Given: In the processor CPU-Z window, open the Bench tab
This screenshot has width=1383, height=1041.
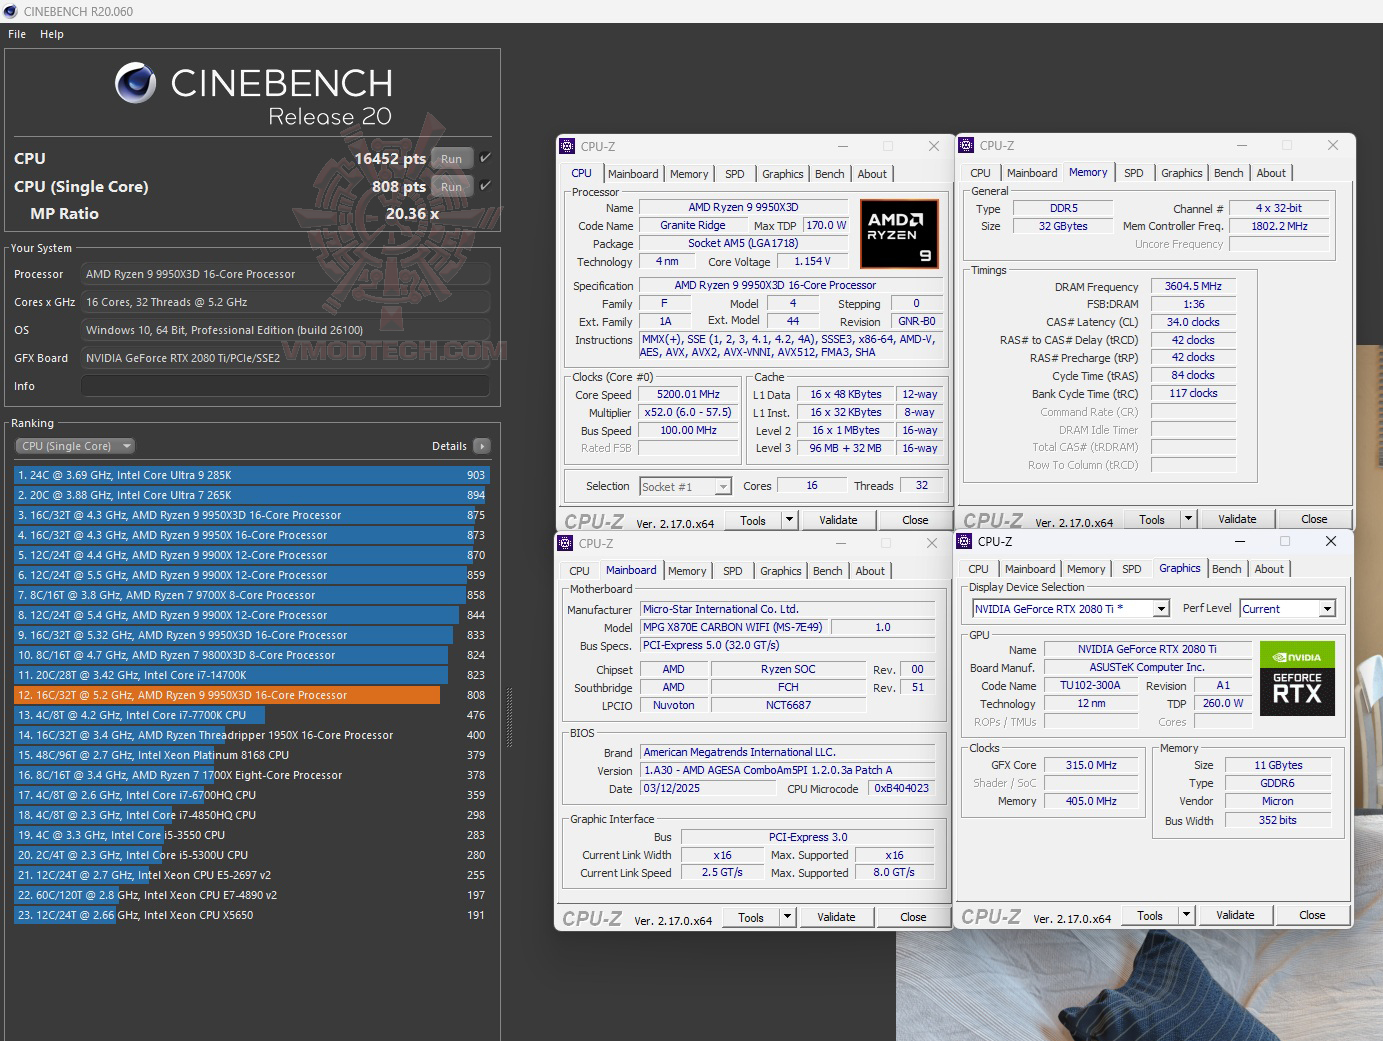Looking at the screenshot, I should pyautogui.click(x=829, y=174).
